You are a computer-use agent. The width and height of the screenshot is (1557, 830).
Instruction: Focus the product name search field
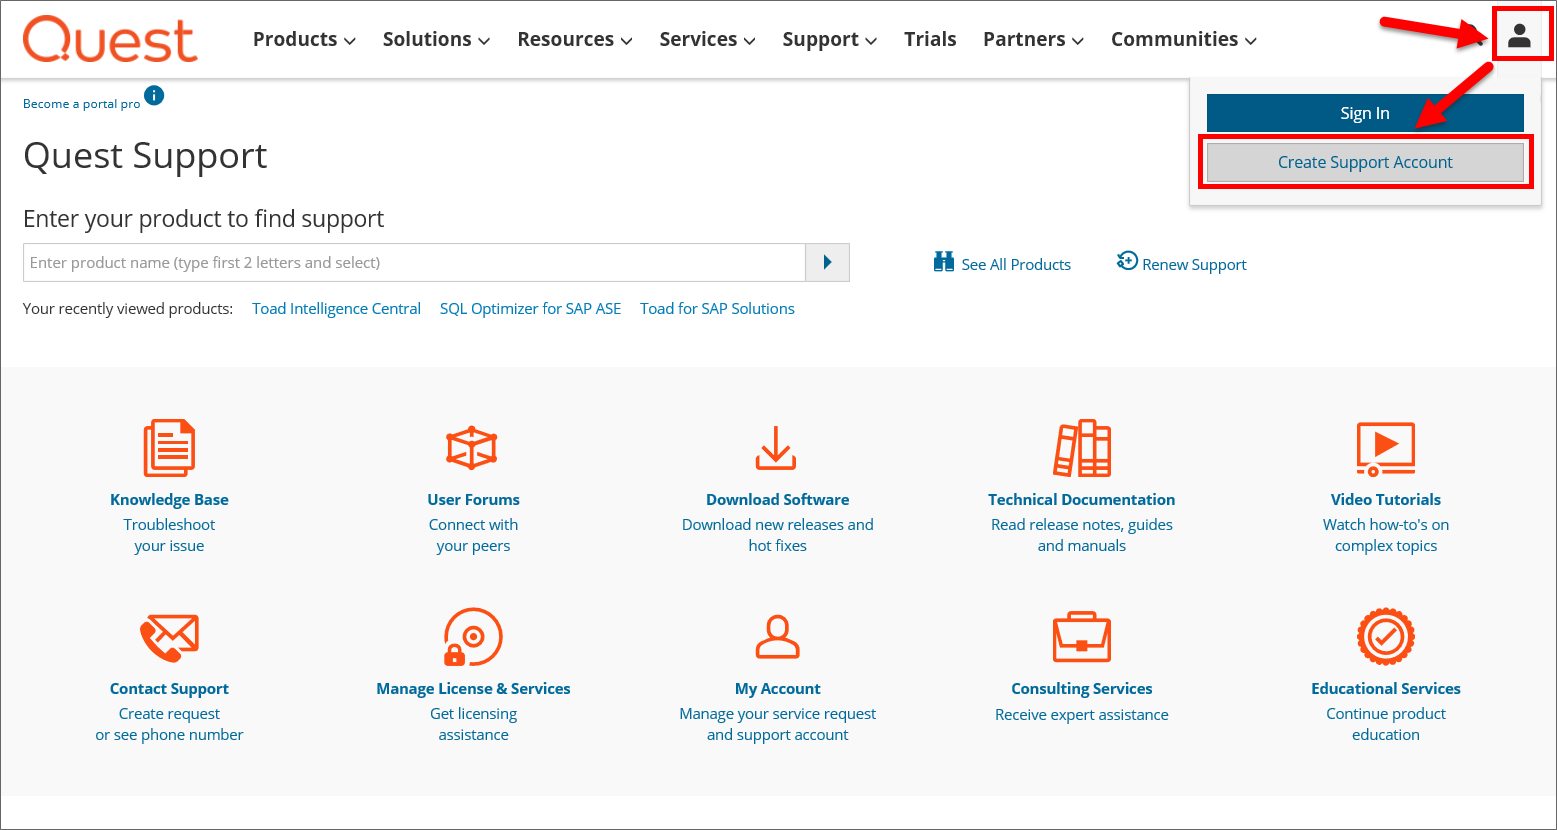click(x=414, y=262)
